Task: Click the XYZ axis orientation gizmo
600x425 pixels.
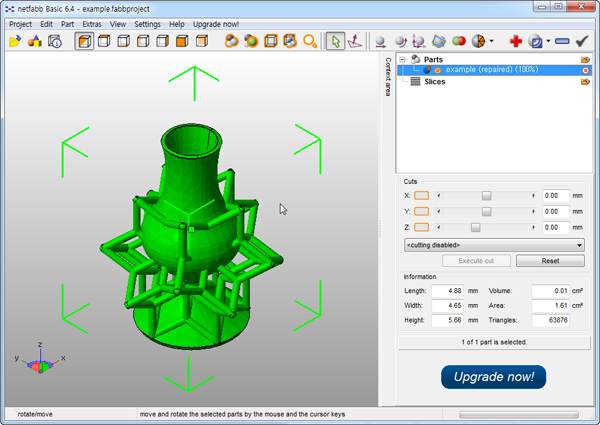Action: pos(40,359)
